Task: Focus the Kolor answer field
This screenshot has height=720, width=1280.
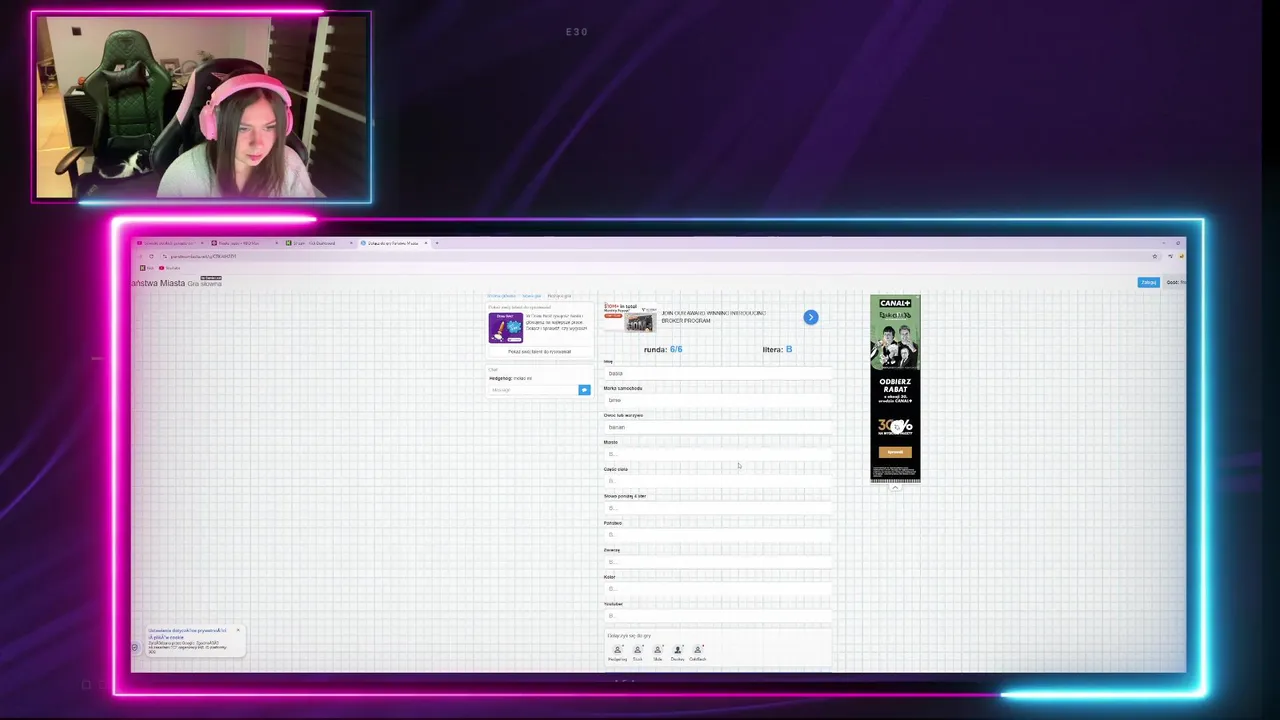Action: tap(718, 589)
